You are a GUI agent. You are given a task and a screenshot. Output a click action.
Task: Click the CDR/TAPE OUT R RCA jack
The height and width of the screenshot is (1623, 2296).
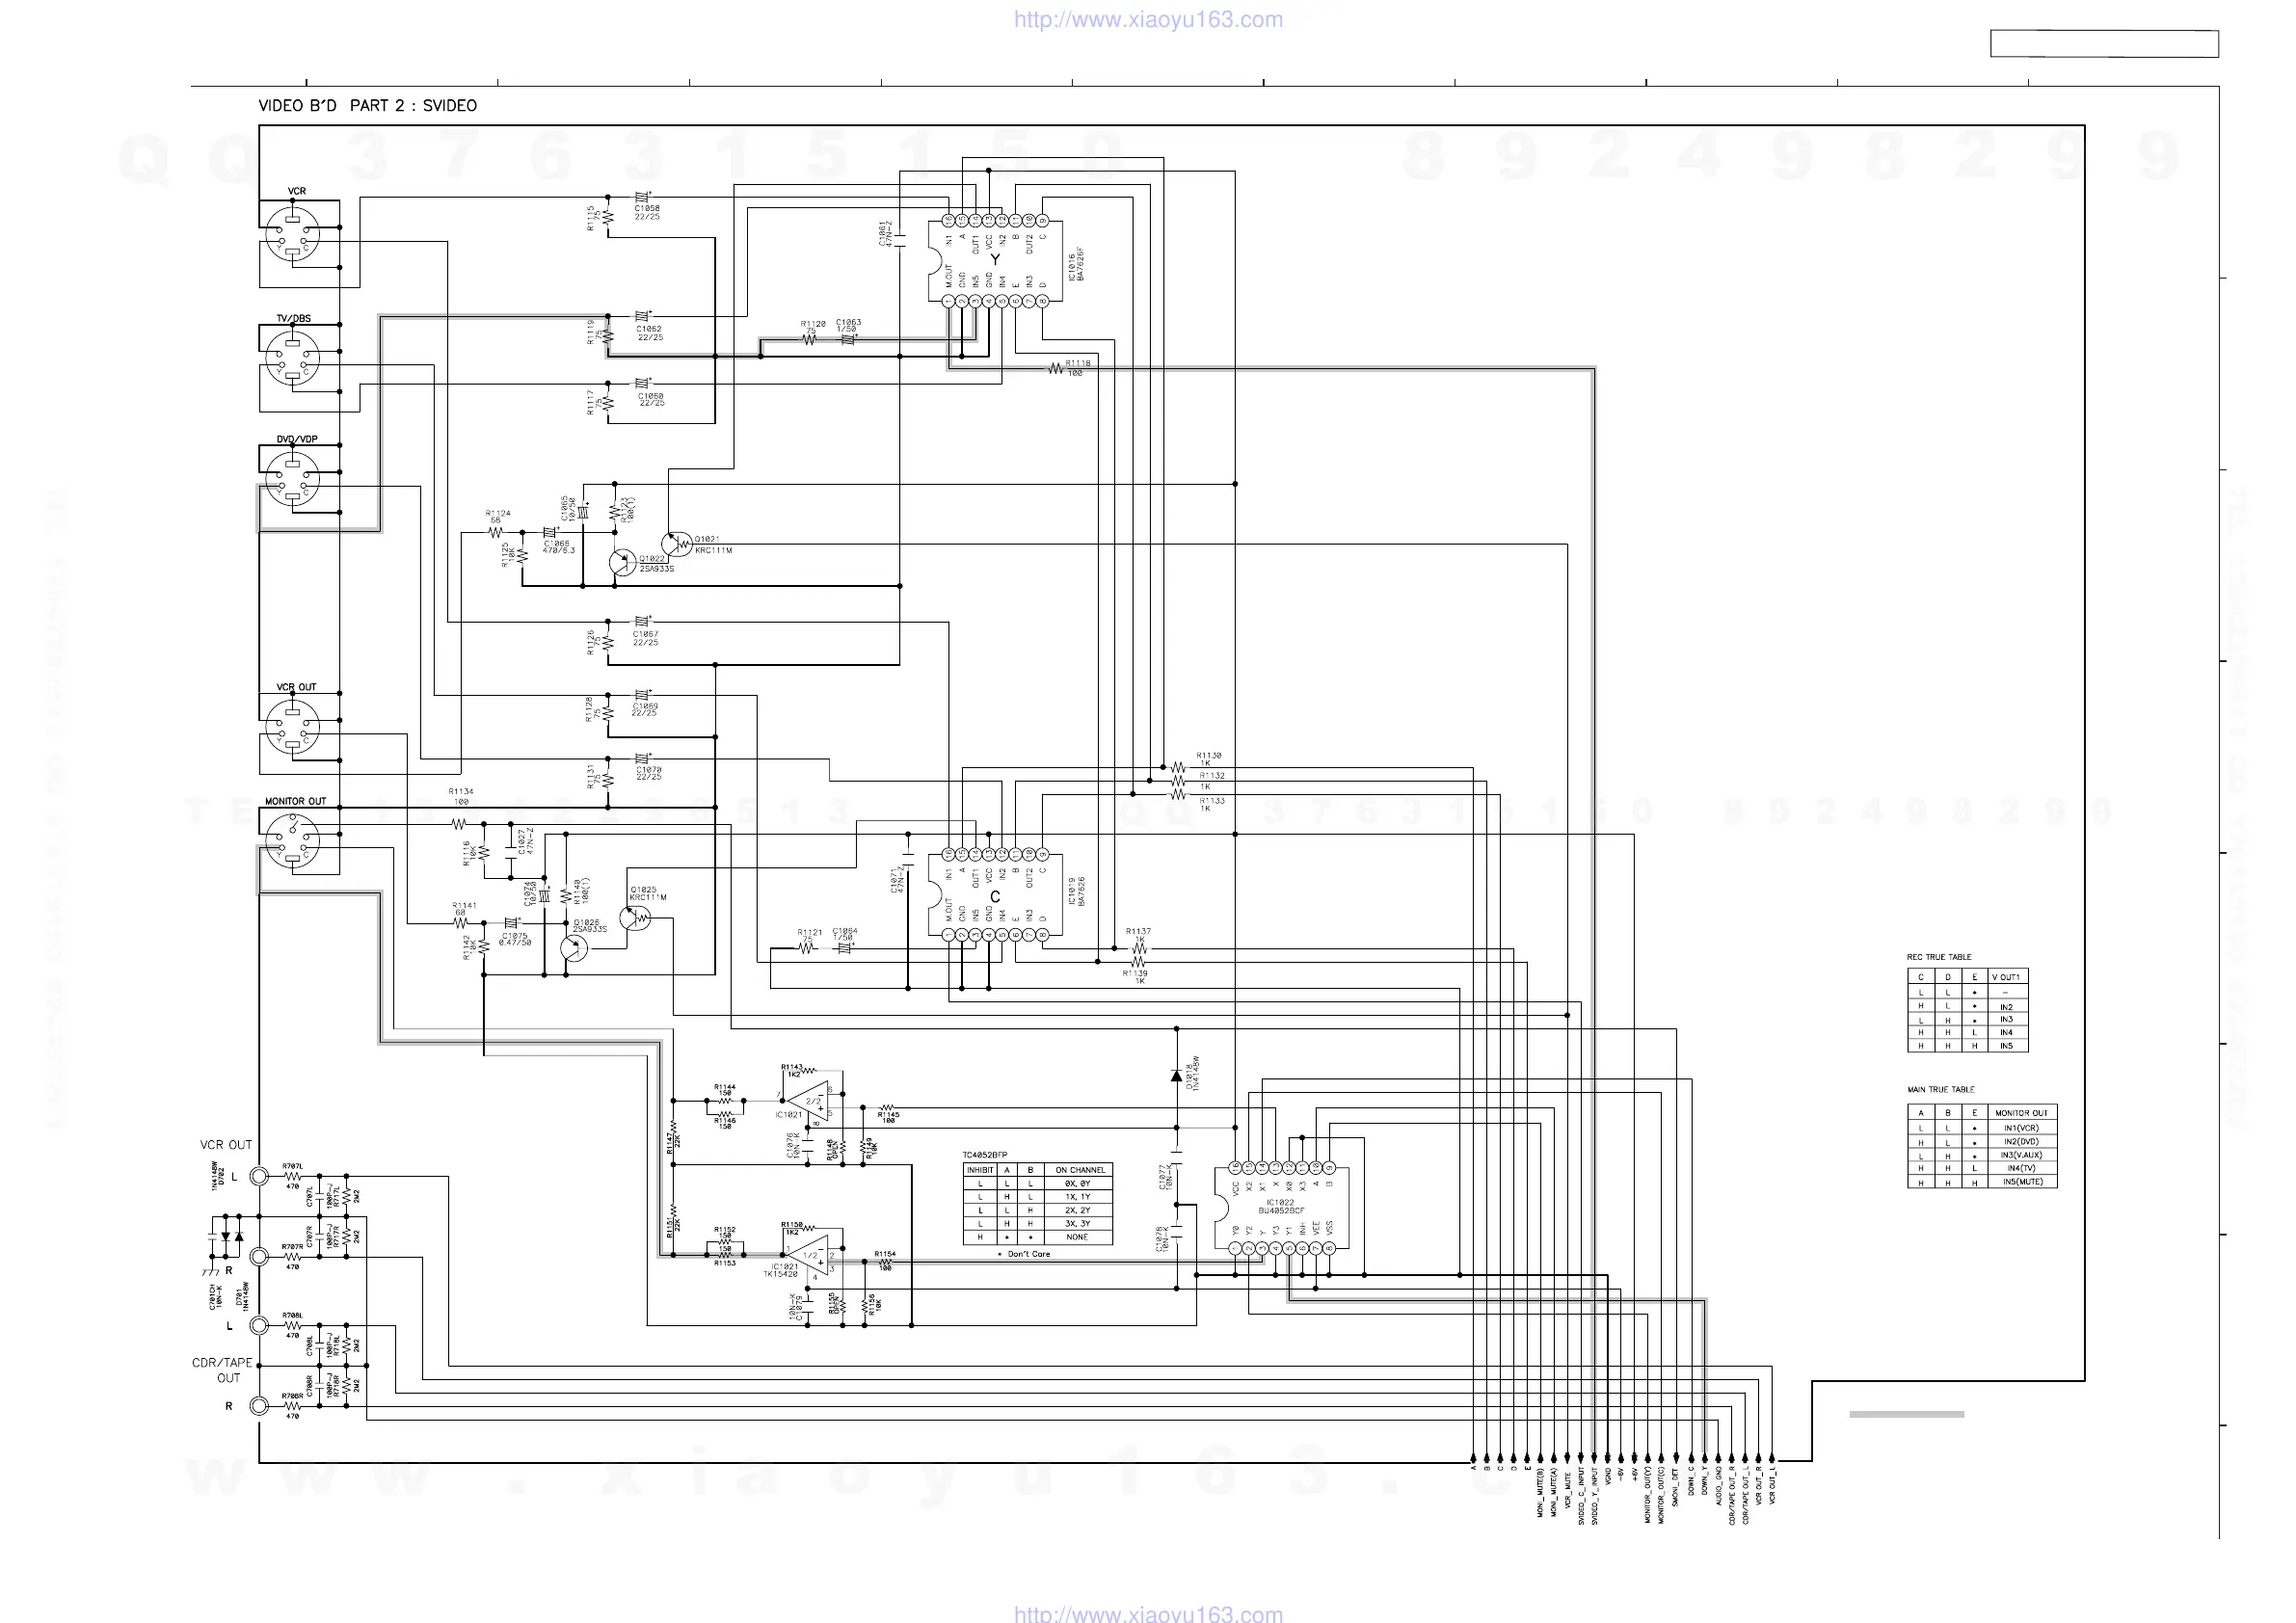pyautogui.click(x=259, y=1405)
